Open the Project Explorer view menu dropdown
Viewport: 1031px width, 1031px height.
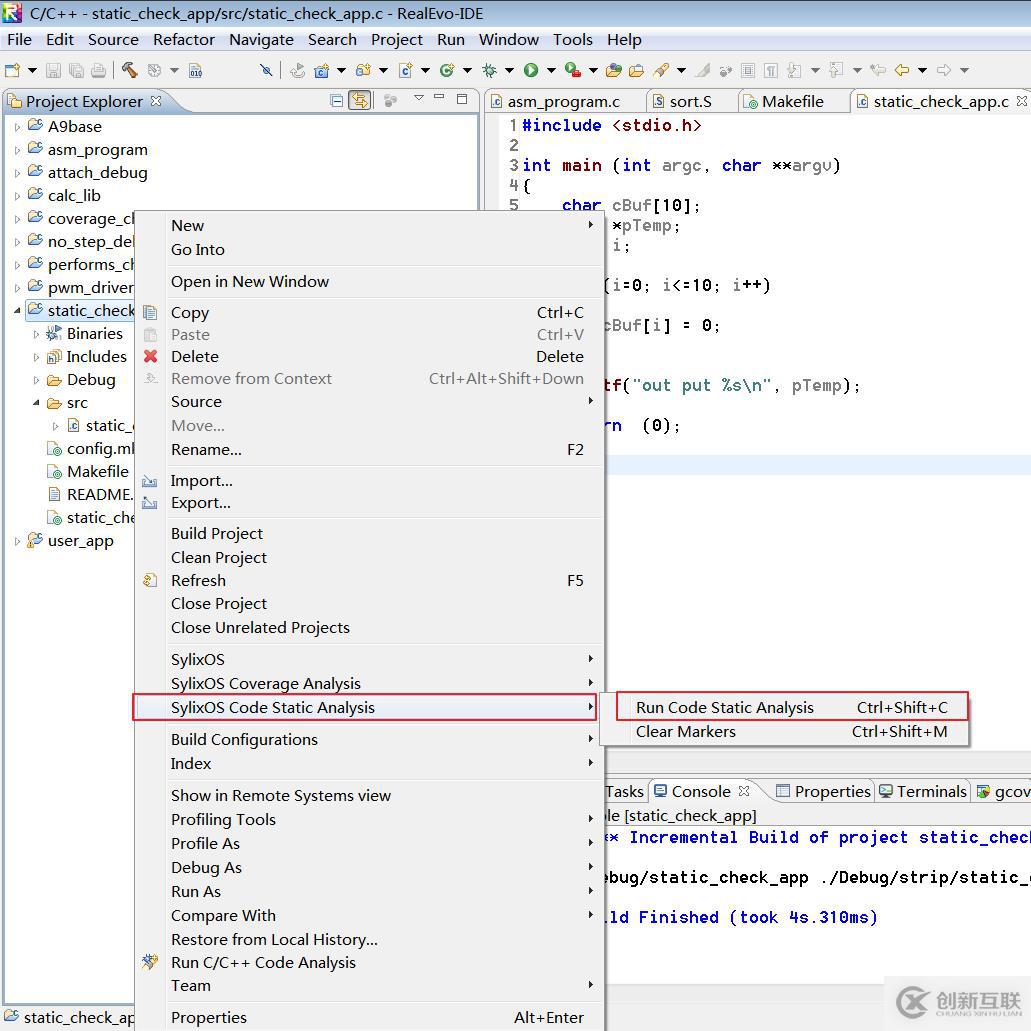pyautogui.click(x=418, y=99)
